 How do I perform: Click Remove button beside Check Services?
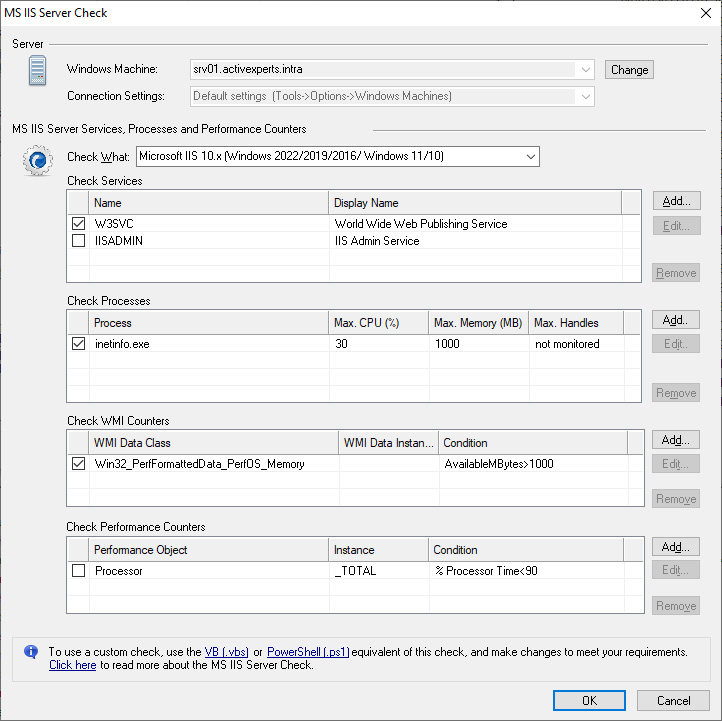pyautogui.click(x=676, y=273)
